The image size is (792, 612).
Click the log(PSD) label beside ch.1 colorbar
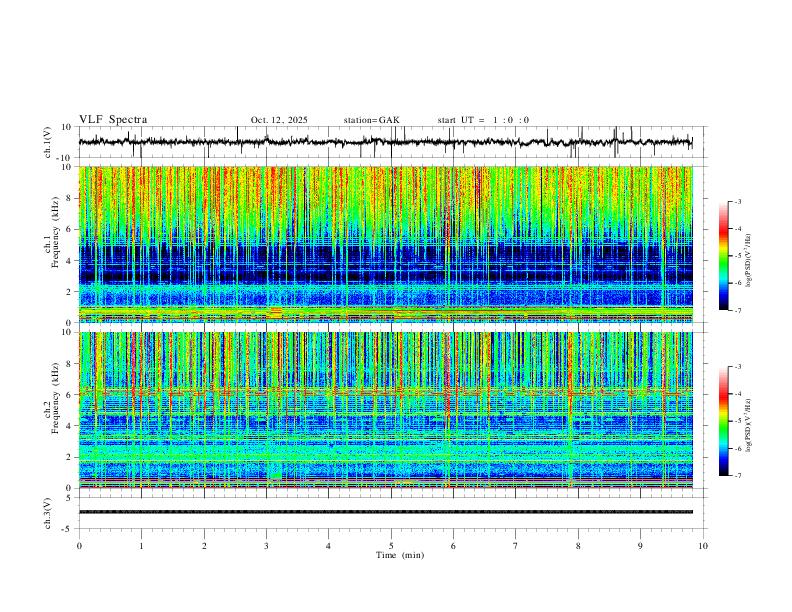pos(749,261)
